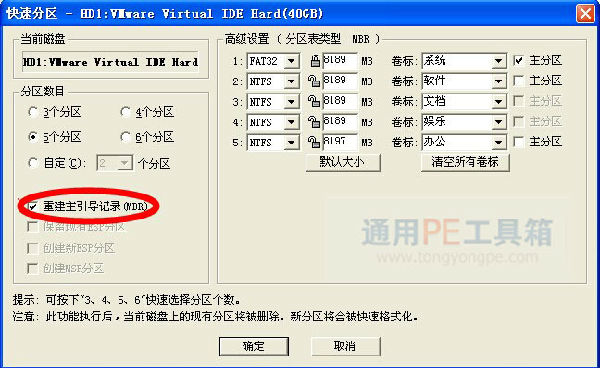Image resolution: width=600 pixels, height=368 pixels.
Task: Click size input field of partition 5 (8197)
Action: pos(340,142)
